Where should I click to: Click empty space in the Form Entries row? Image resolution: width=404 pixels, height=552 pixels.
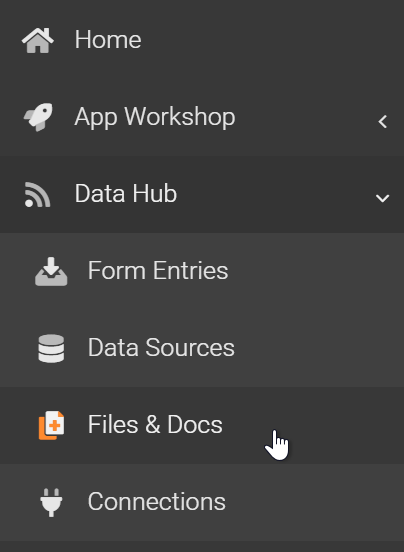313,271
